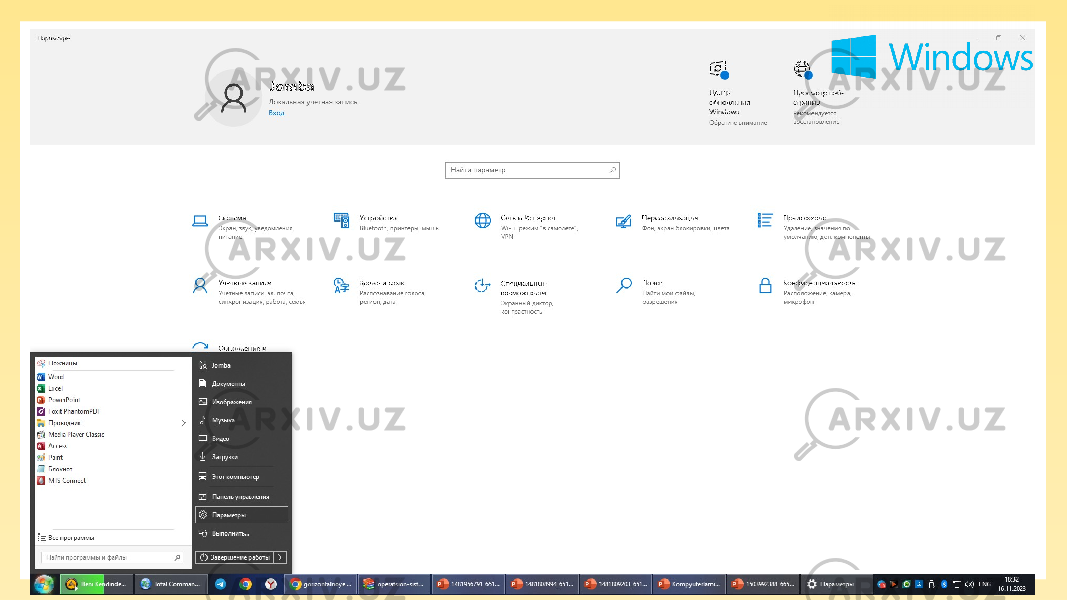
Task: Open Ease of Access settings category
Action: pyautogui.click(x=514, y=296)
